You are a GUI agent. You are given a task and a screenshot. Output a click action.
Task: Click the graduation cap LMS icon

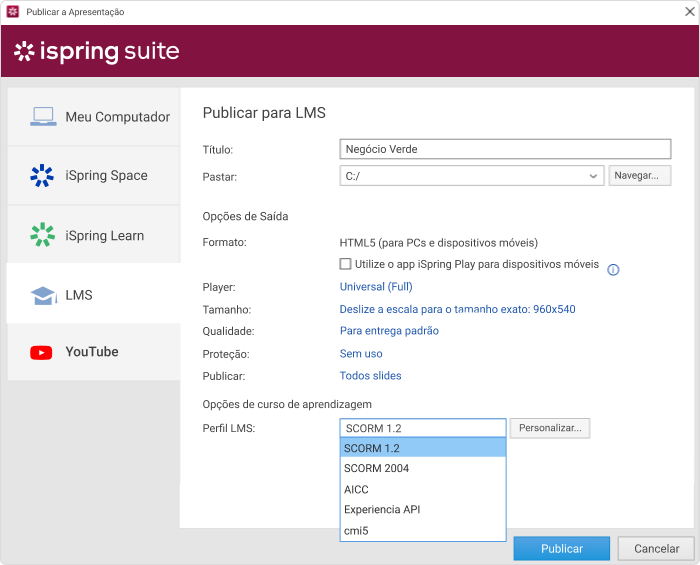pos(43,295)
